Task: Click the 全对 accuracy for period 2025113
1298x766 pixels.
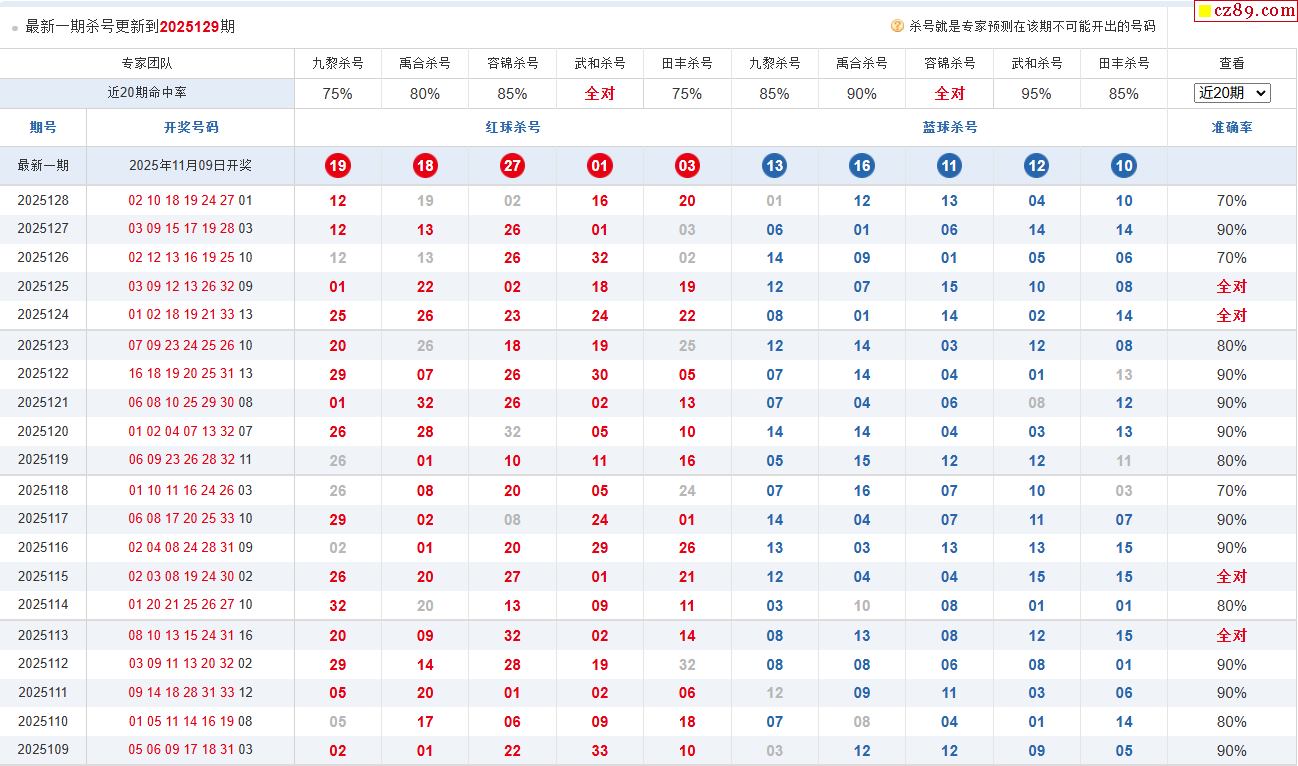Action: click(x=1232, y=636)
